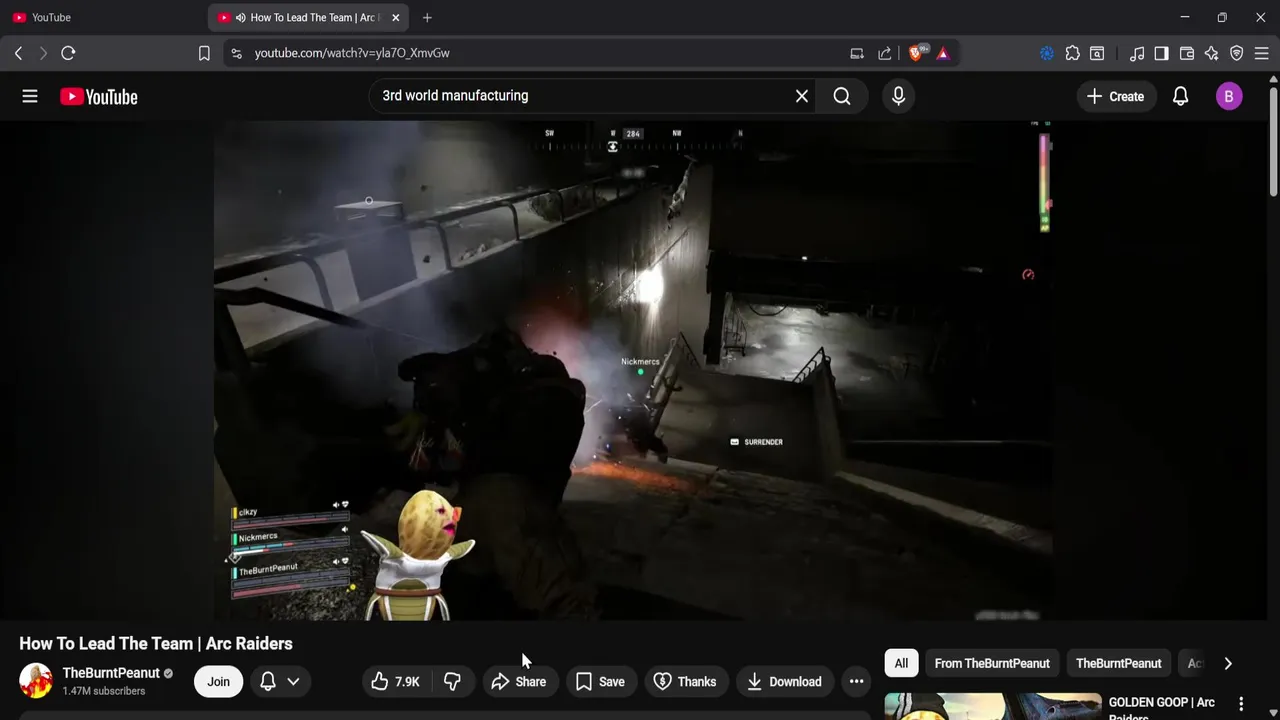Open Leo AI sparkle icon
This screenshot has height=720, width=1280.
tap(1212, 53)
